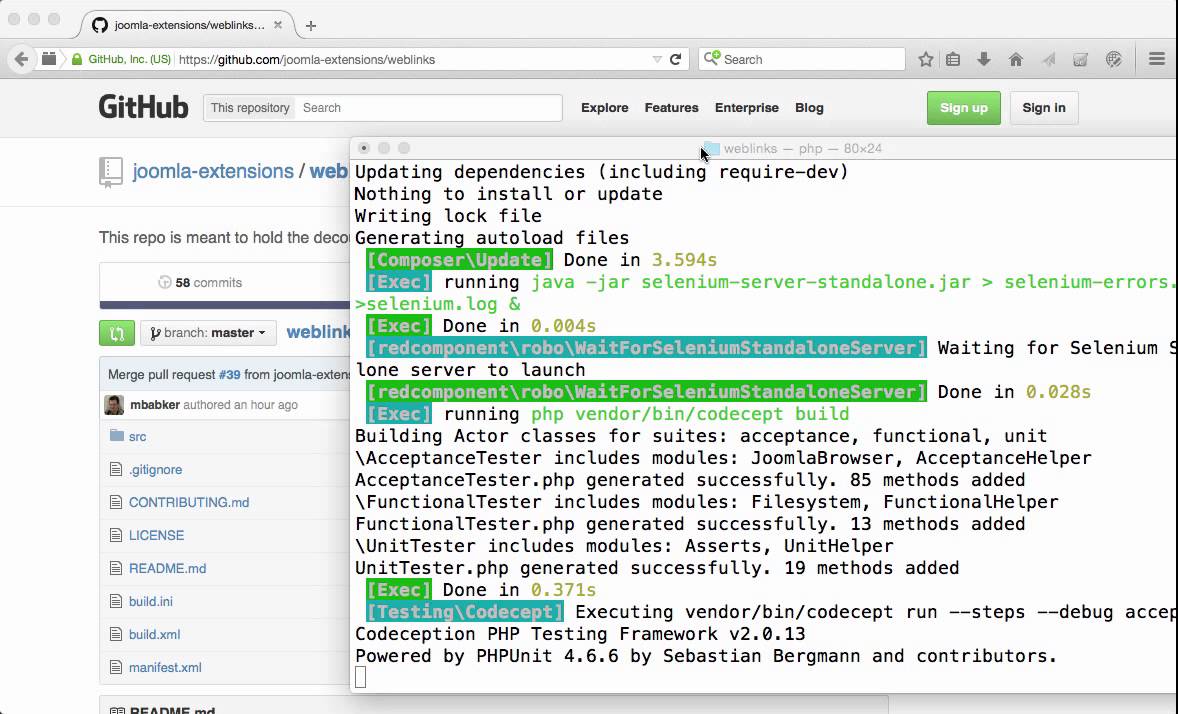Open a new browser tab
Viewport: 1178px width, 714px height.
311,26
